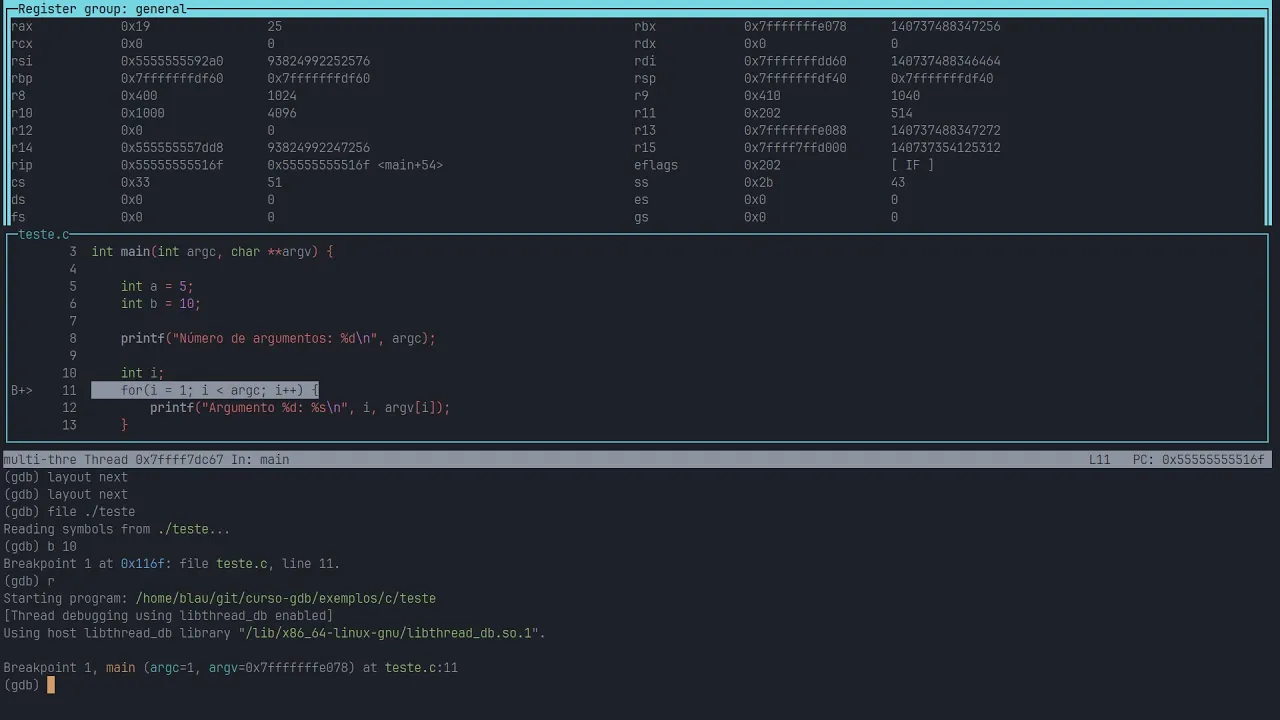Click the rip symbol <main+54> text
Screen dimensions: 1280x720
[410, 165]
